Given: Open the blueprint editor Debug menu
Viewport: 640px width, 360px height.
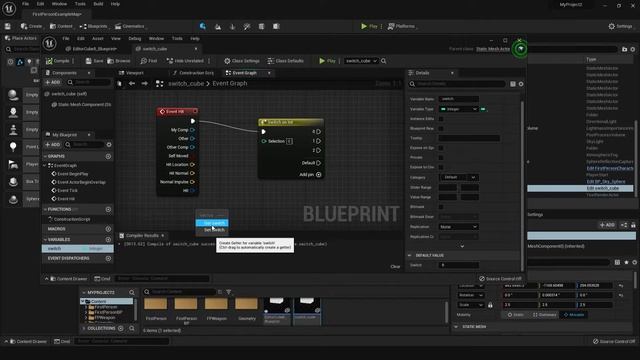Looking at the screenshot, I should (x=135, y=38).
